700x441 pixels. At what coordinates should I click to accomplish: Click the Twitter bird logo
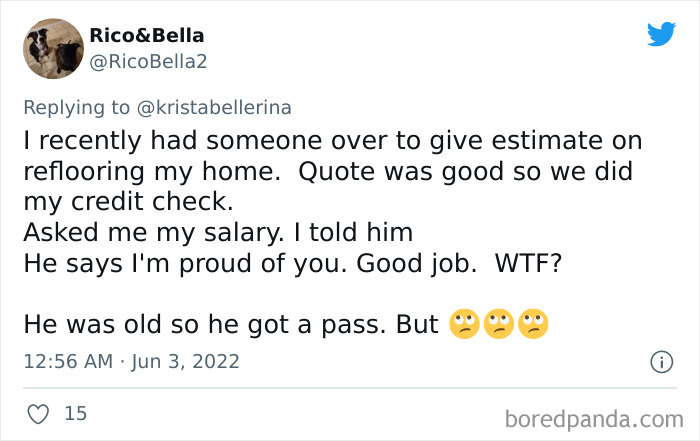pos(661,33)
